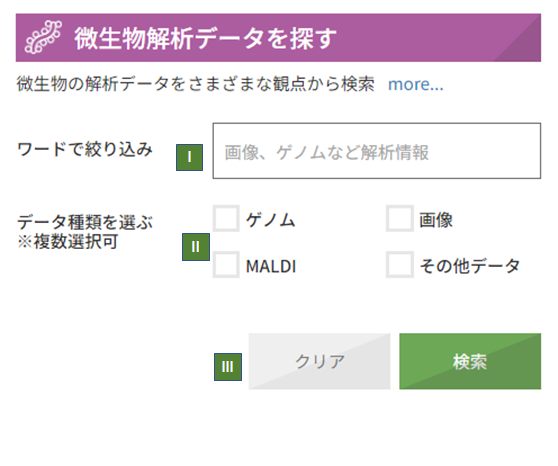Focus the keyword search input field

[377, 151]
